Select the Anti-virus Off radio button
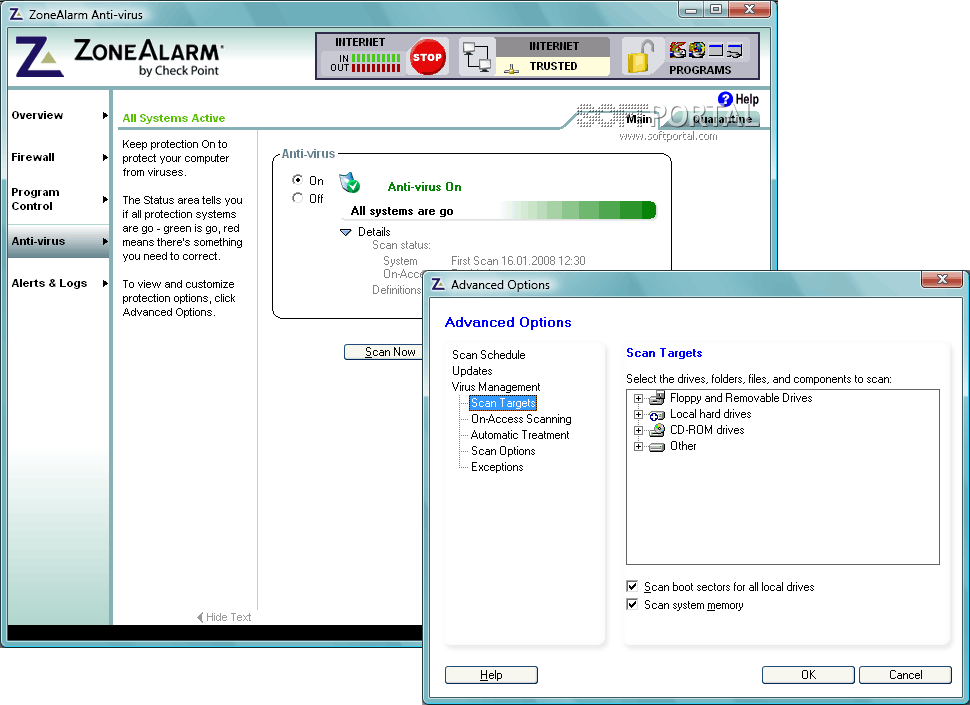This screenshot has height=705, width=970. [298, 198]
